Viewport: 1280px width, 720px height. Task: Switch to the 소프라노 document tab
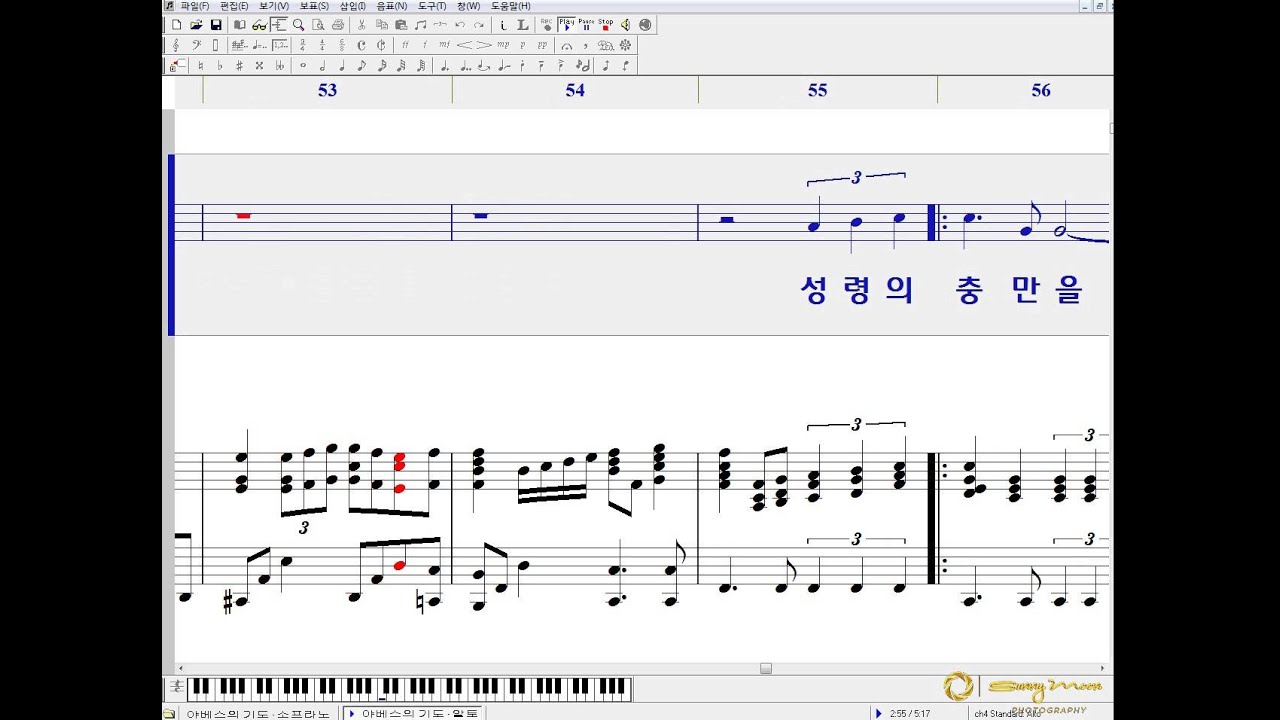(x=257, y=713)
